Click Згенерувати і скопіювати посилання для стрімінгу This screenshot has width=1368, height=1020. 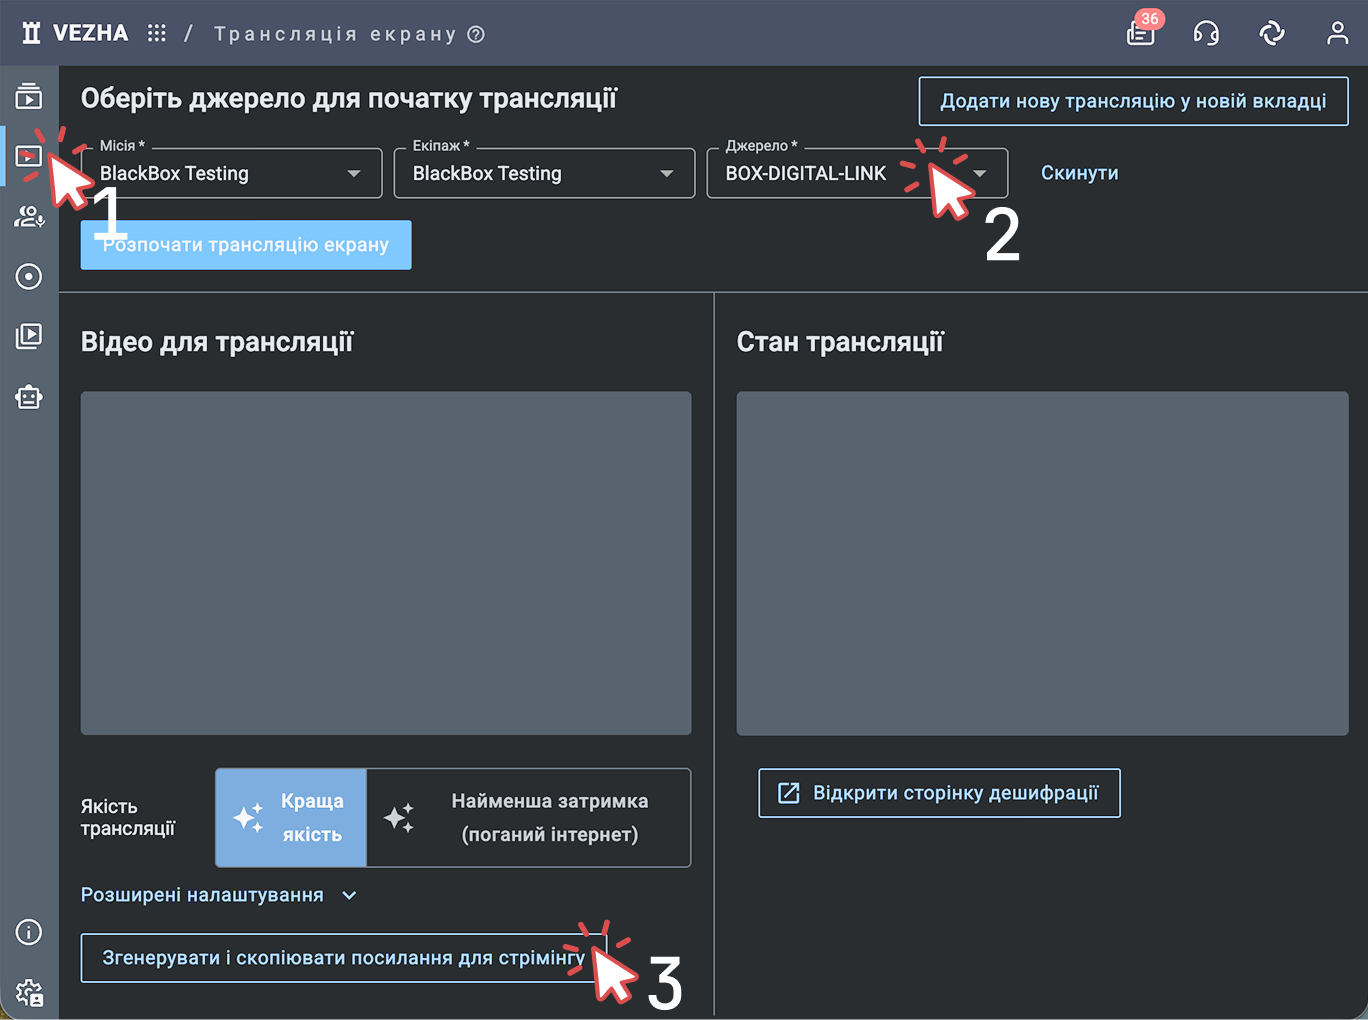pyautogui.click(x=344, y=958)
